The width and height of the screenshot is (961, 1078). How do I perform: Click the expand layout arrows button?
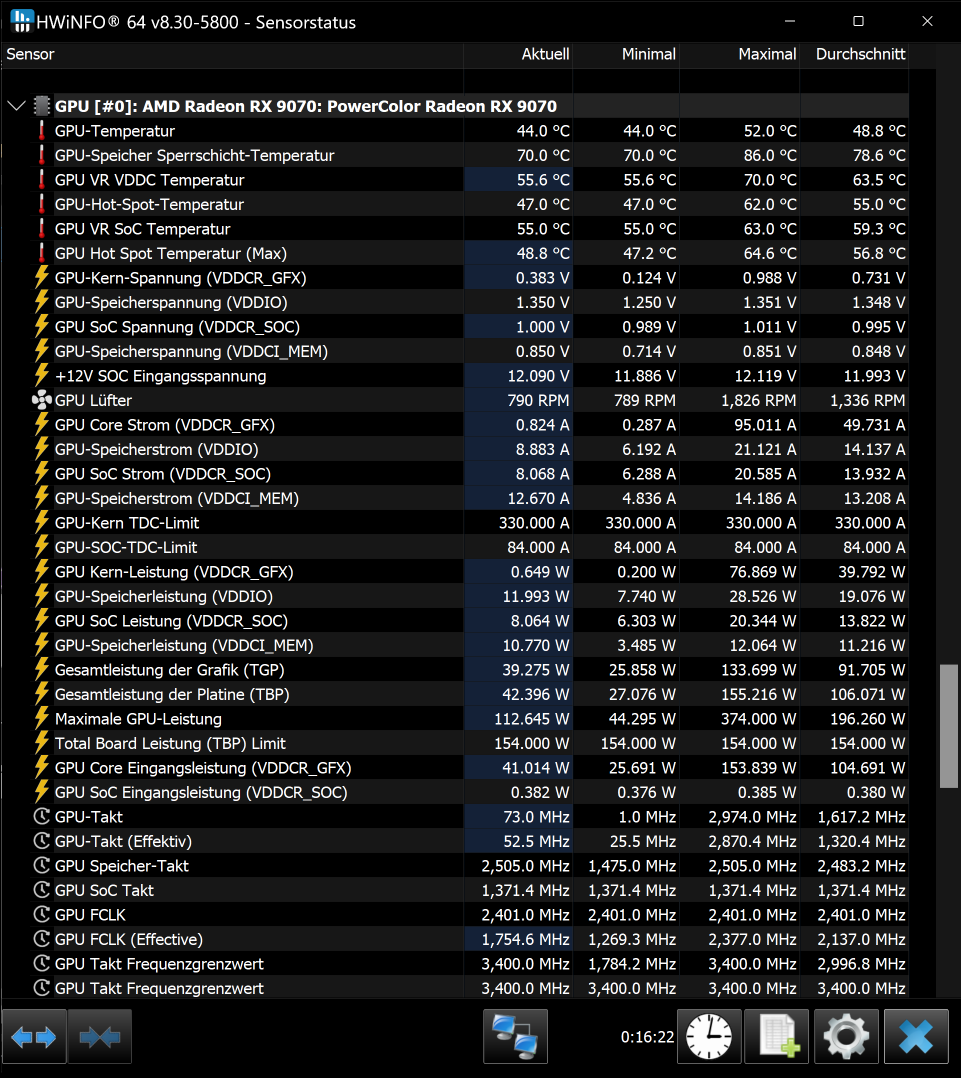click(34, 1037)
